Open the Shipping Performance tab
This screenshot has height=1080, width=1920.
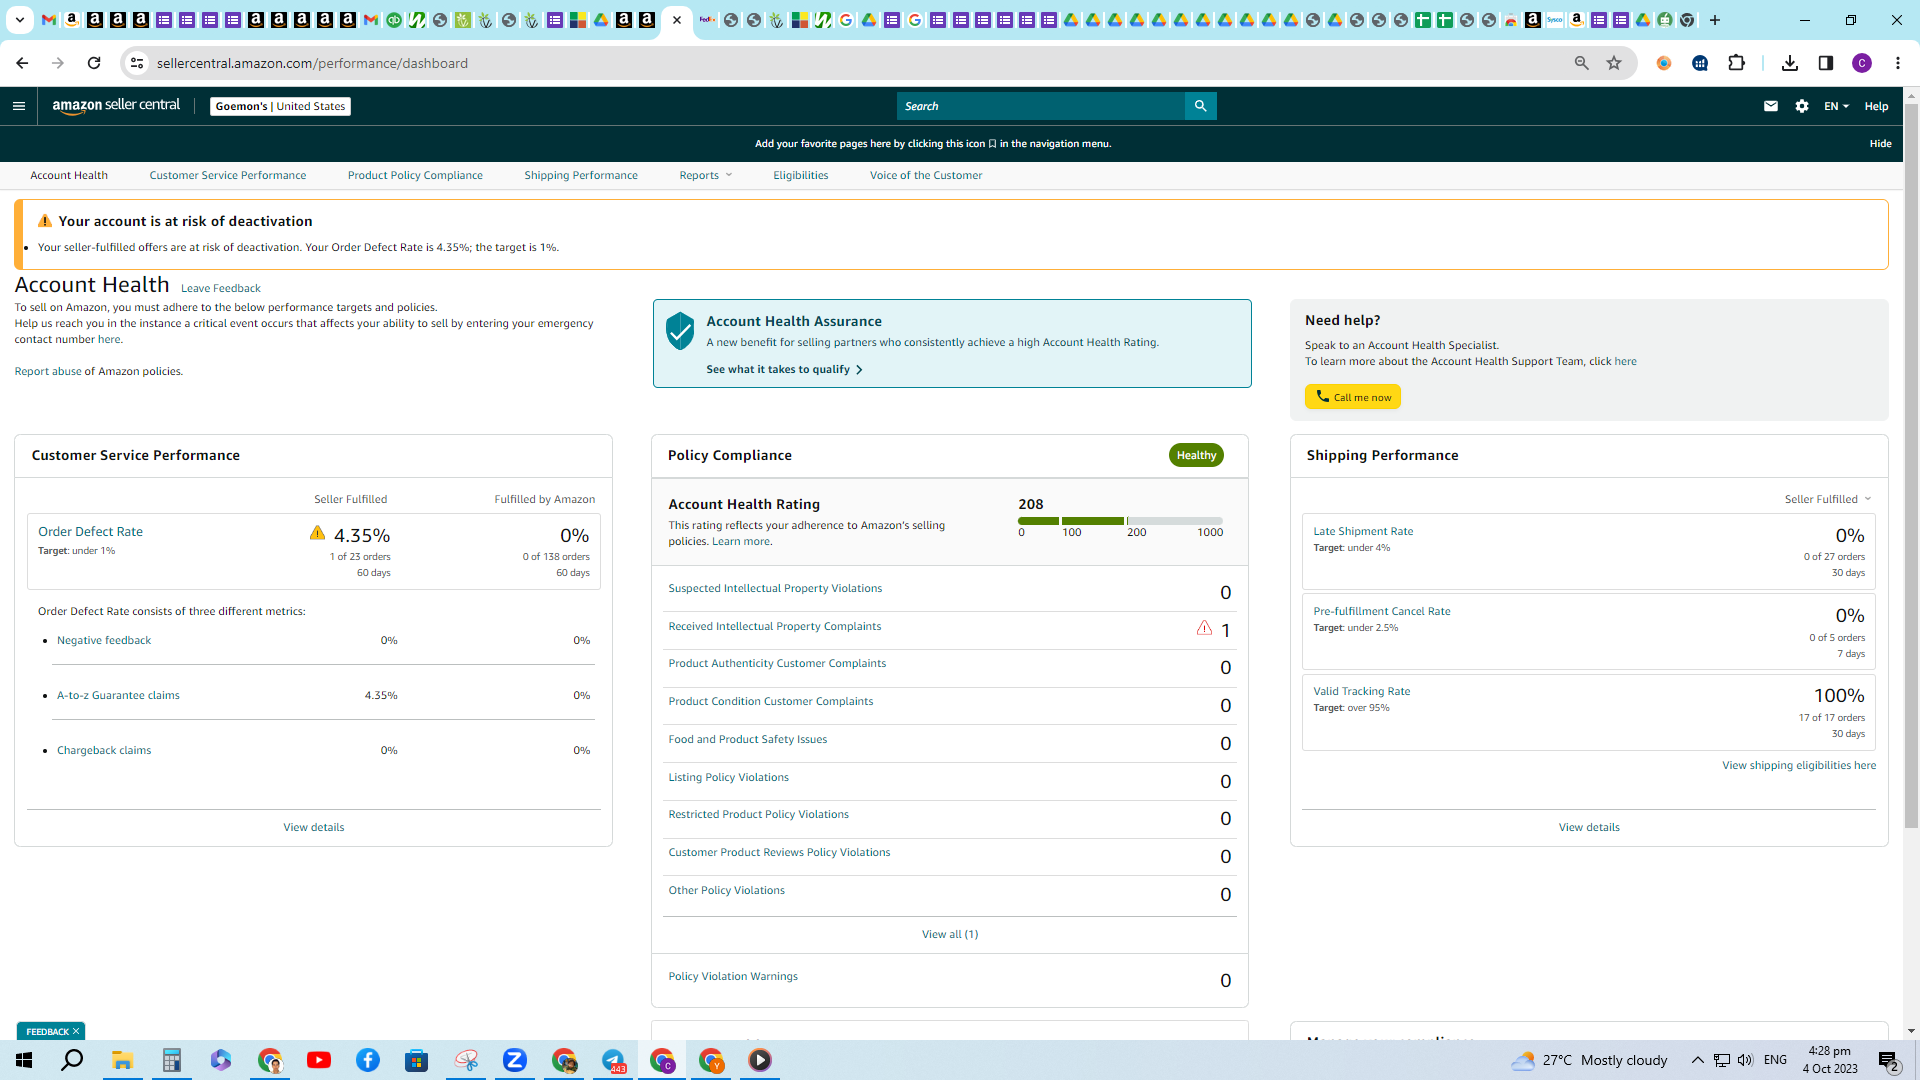581,175
